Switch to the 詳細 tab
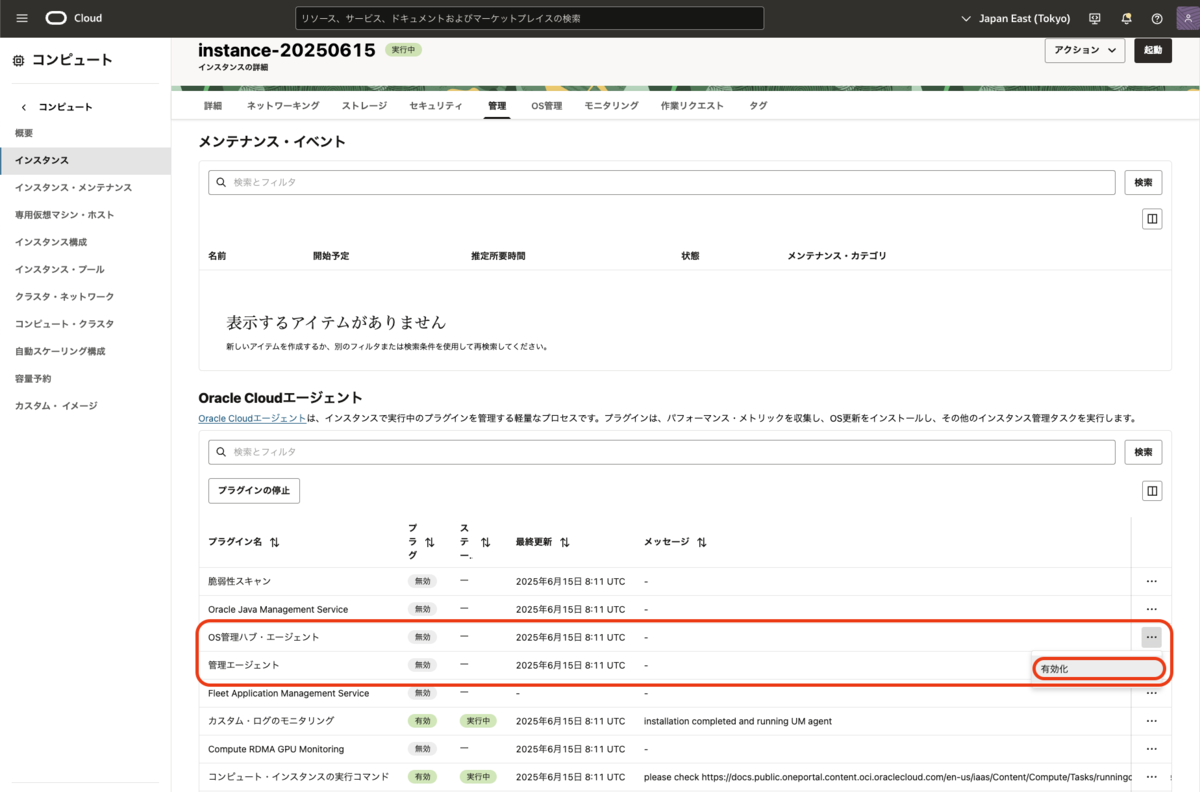 coord(213,105)
